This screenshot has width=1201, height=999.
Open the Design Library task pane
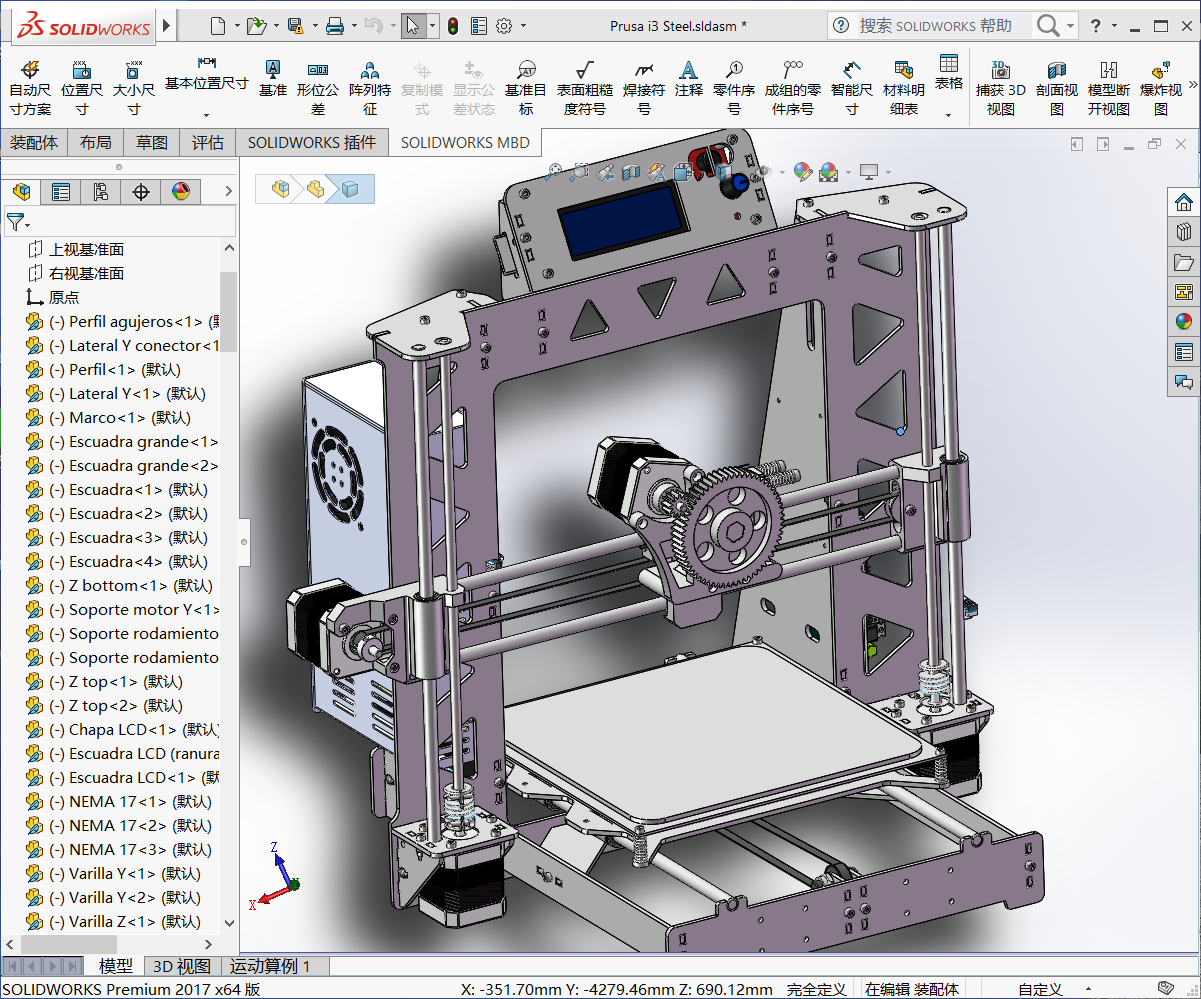(1184, 233)
